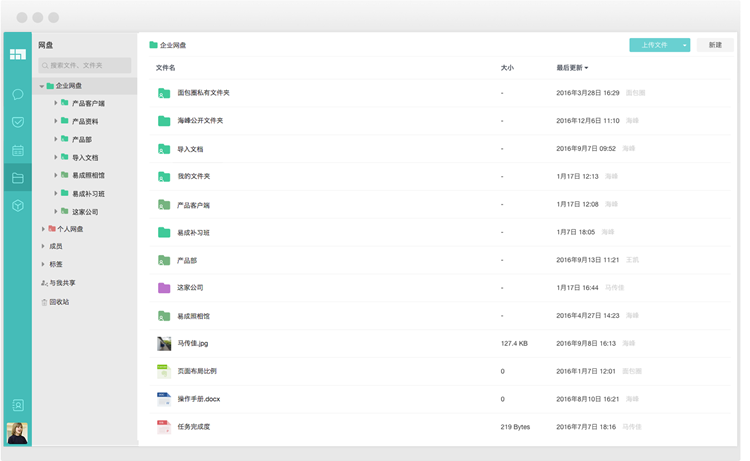Click the red 个人网盘 folder icon

52,229
